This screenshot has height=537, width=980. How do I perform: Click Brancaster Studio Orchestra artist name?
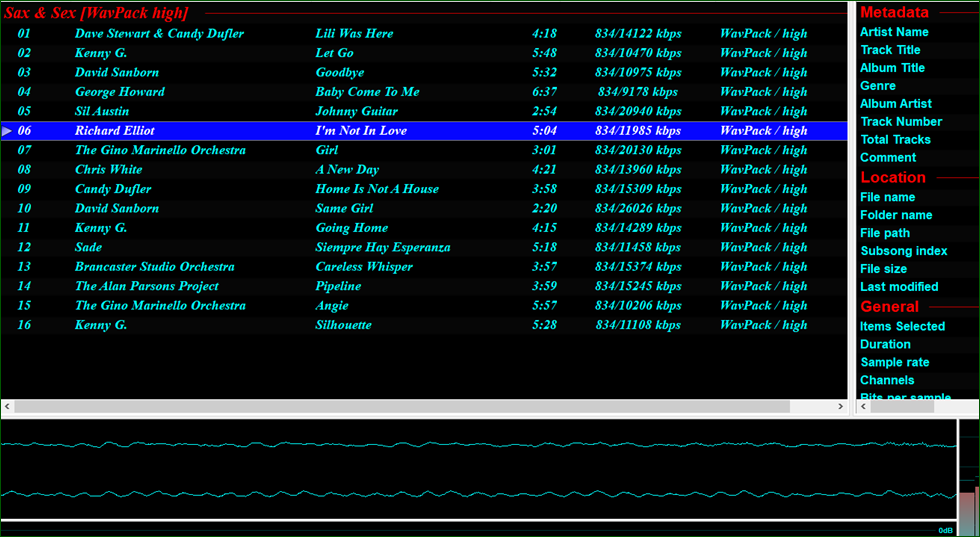pyautogui.click(x=154, y=267)
